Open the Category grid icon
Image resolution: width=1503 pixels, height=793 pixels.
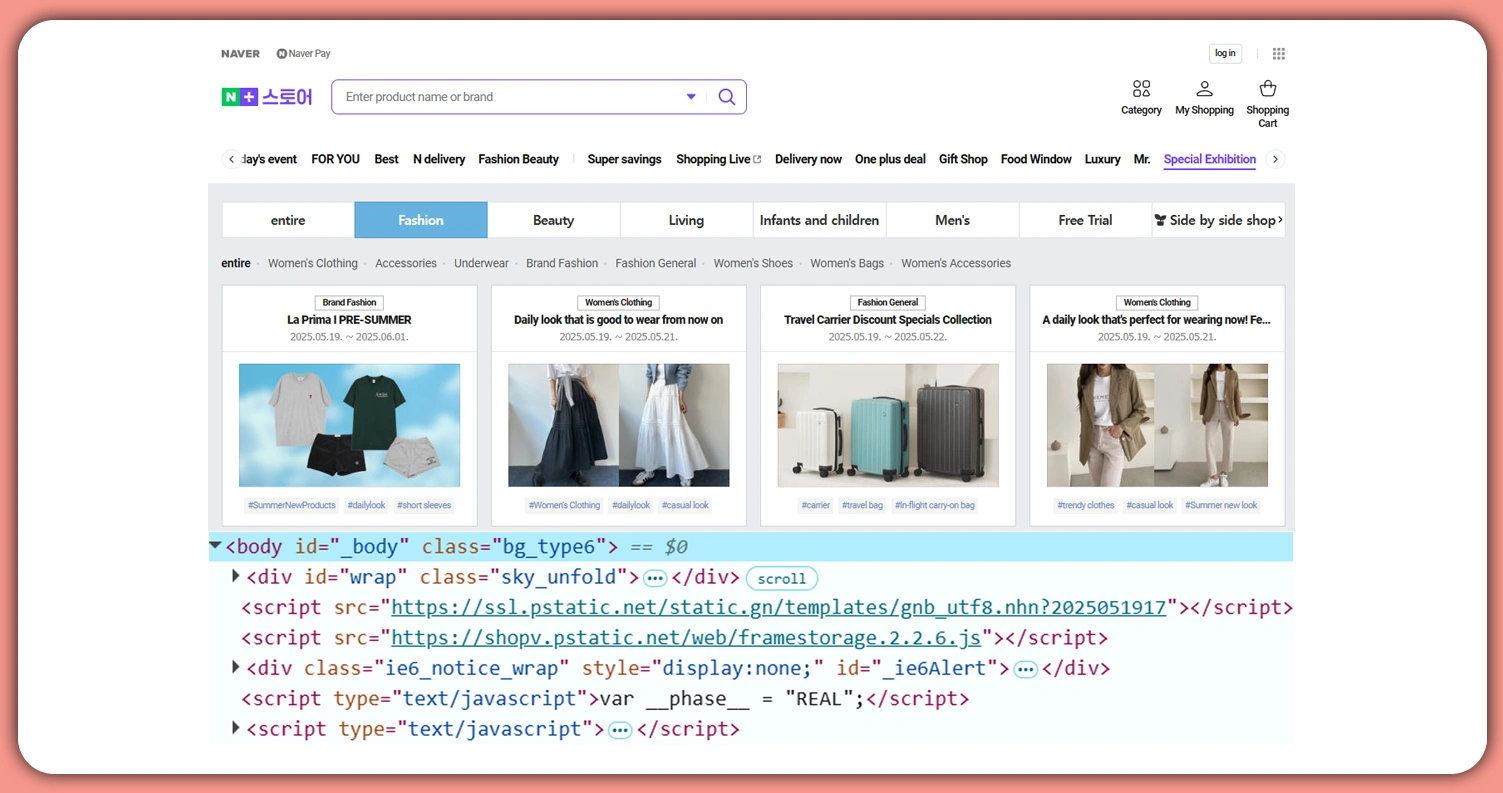coord(1141,89)
